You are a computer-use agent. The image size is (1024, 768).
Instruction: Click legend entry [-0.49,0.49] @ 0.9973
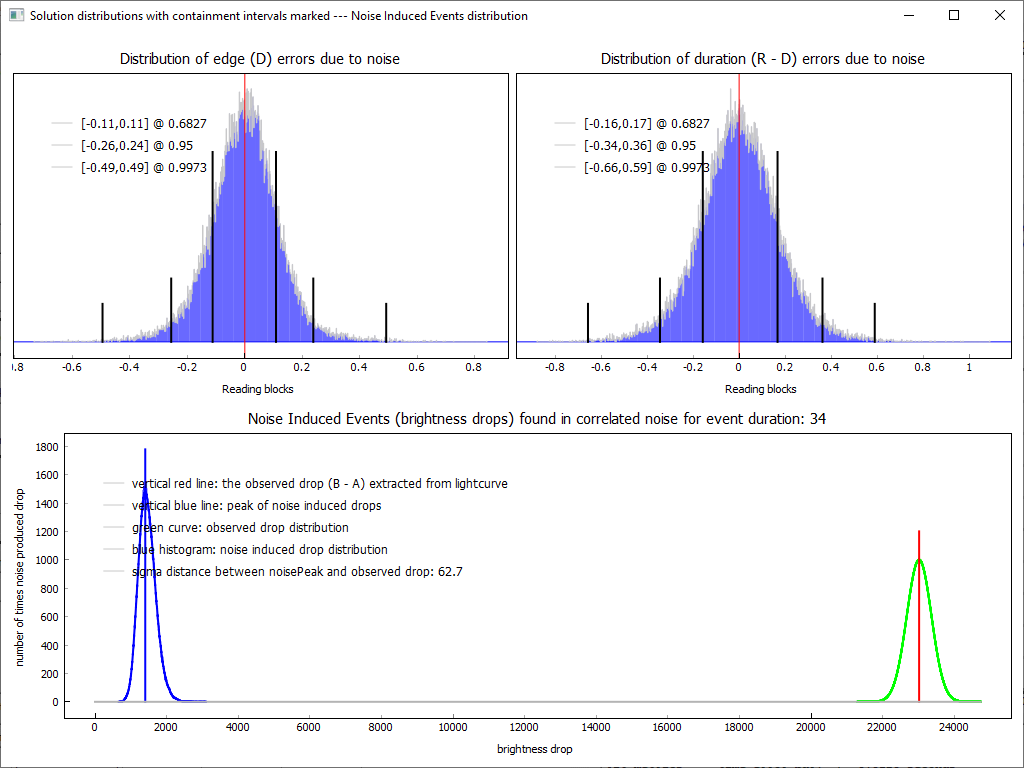point(143,168)
